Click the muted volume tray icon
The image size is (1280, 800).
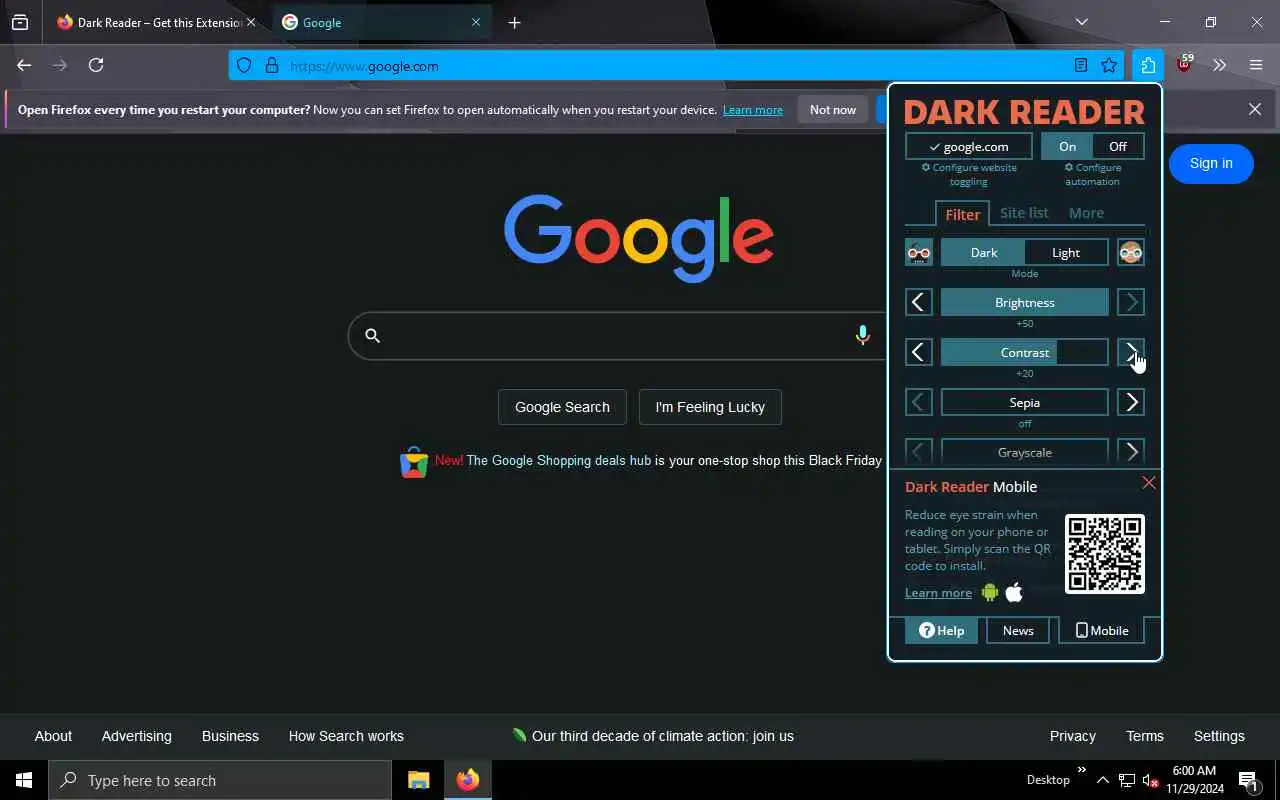tap(1150, 780)
